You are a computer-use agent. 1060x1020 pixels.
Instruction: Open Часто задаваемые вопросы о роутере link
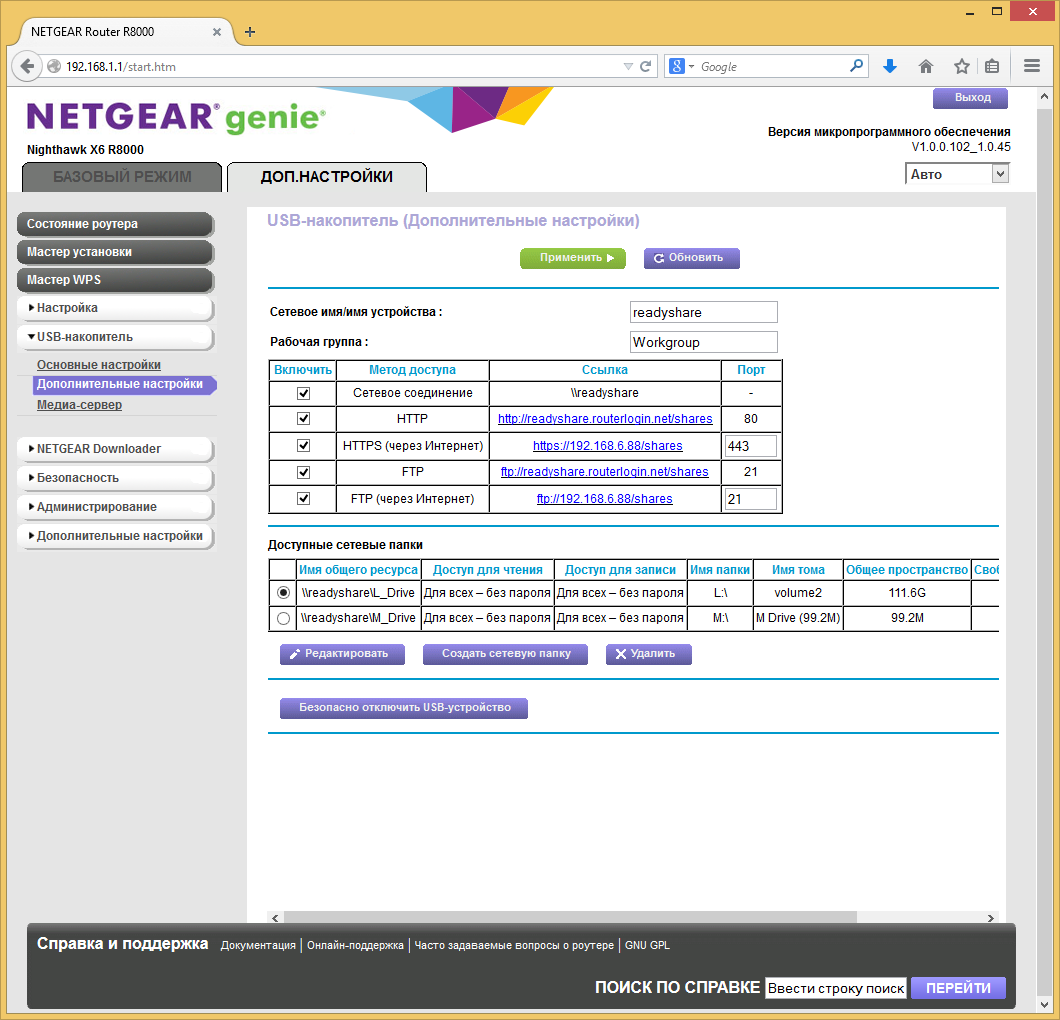coord(514,946)
